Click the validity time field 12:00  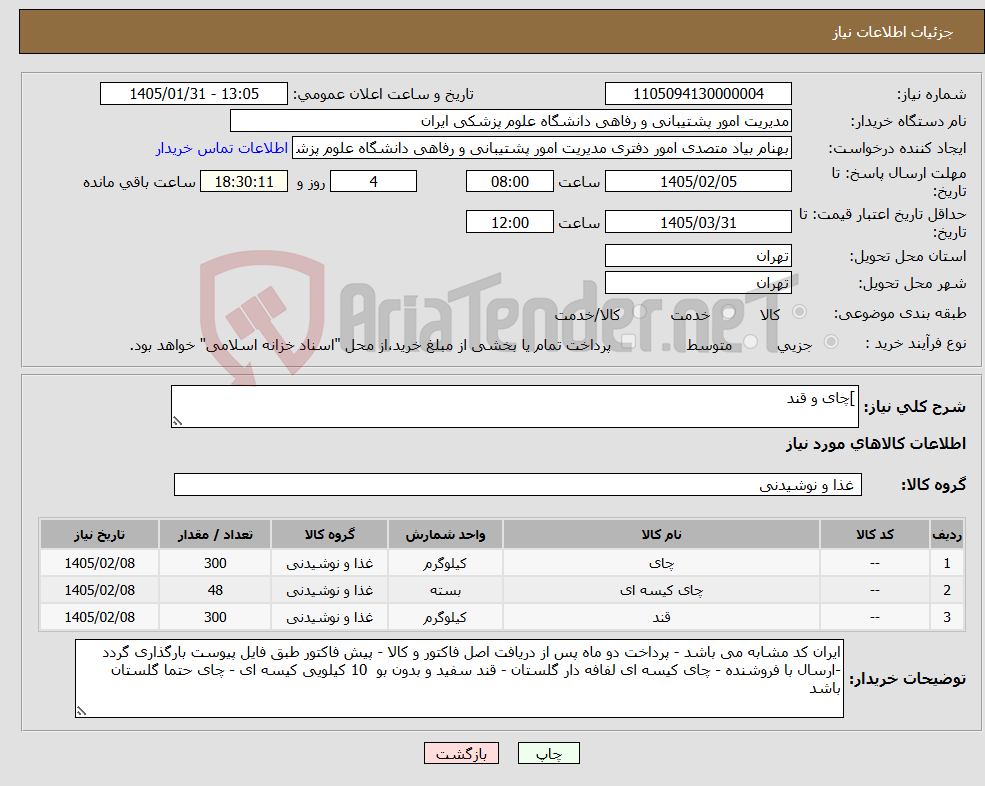coord(509,222)
